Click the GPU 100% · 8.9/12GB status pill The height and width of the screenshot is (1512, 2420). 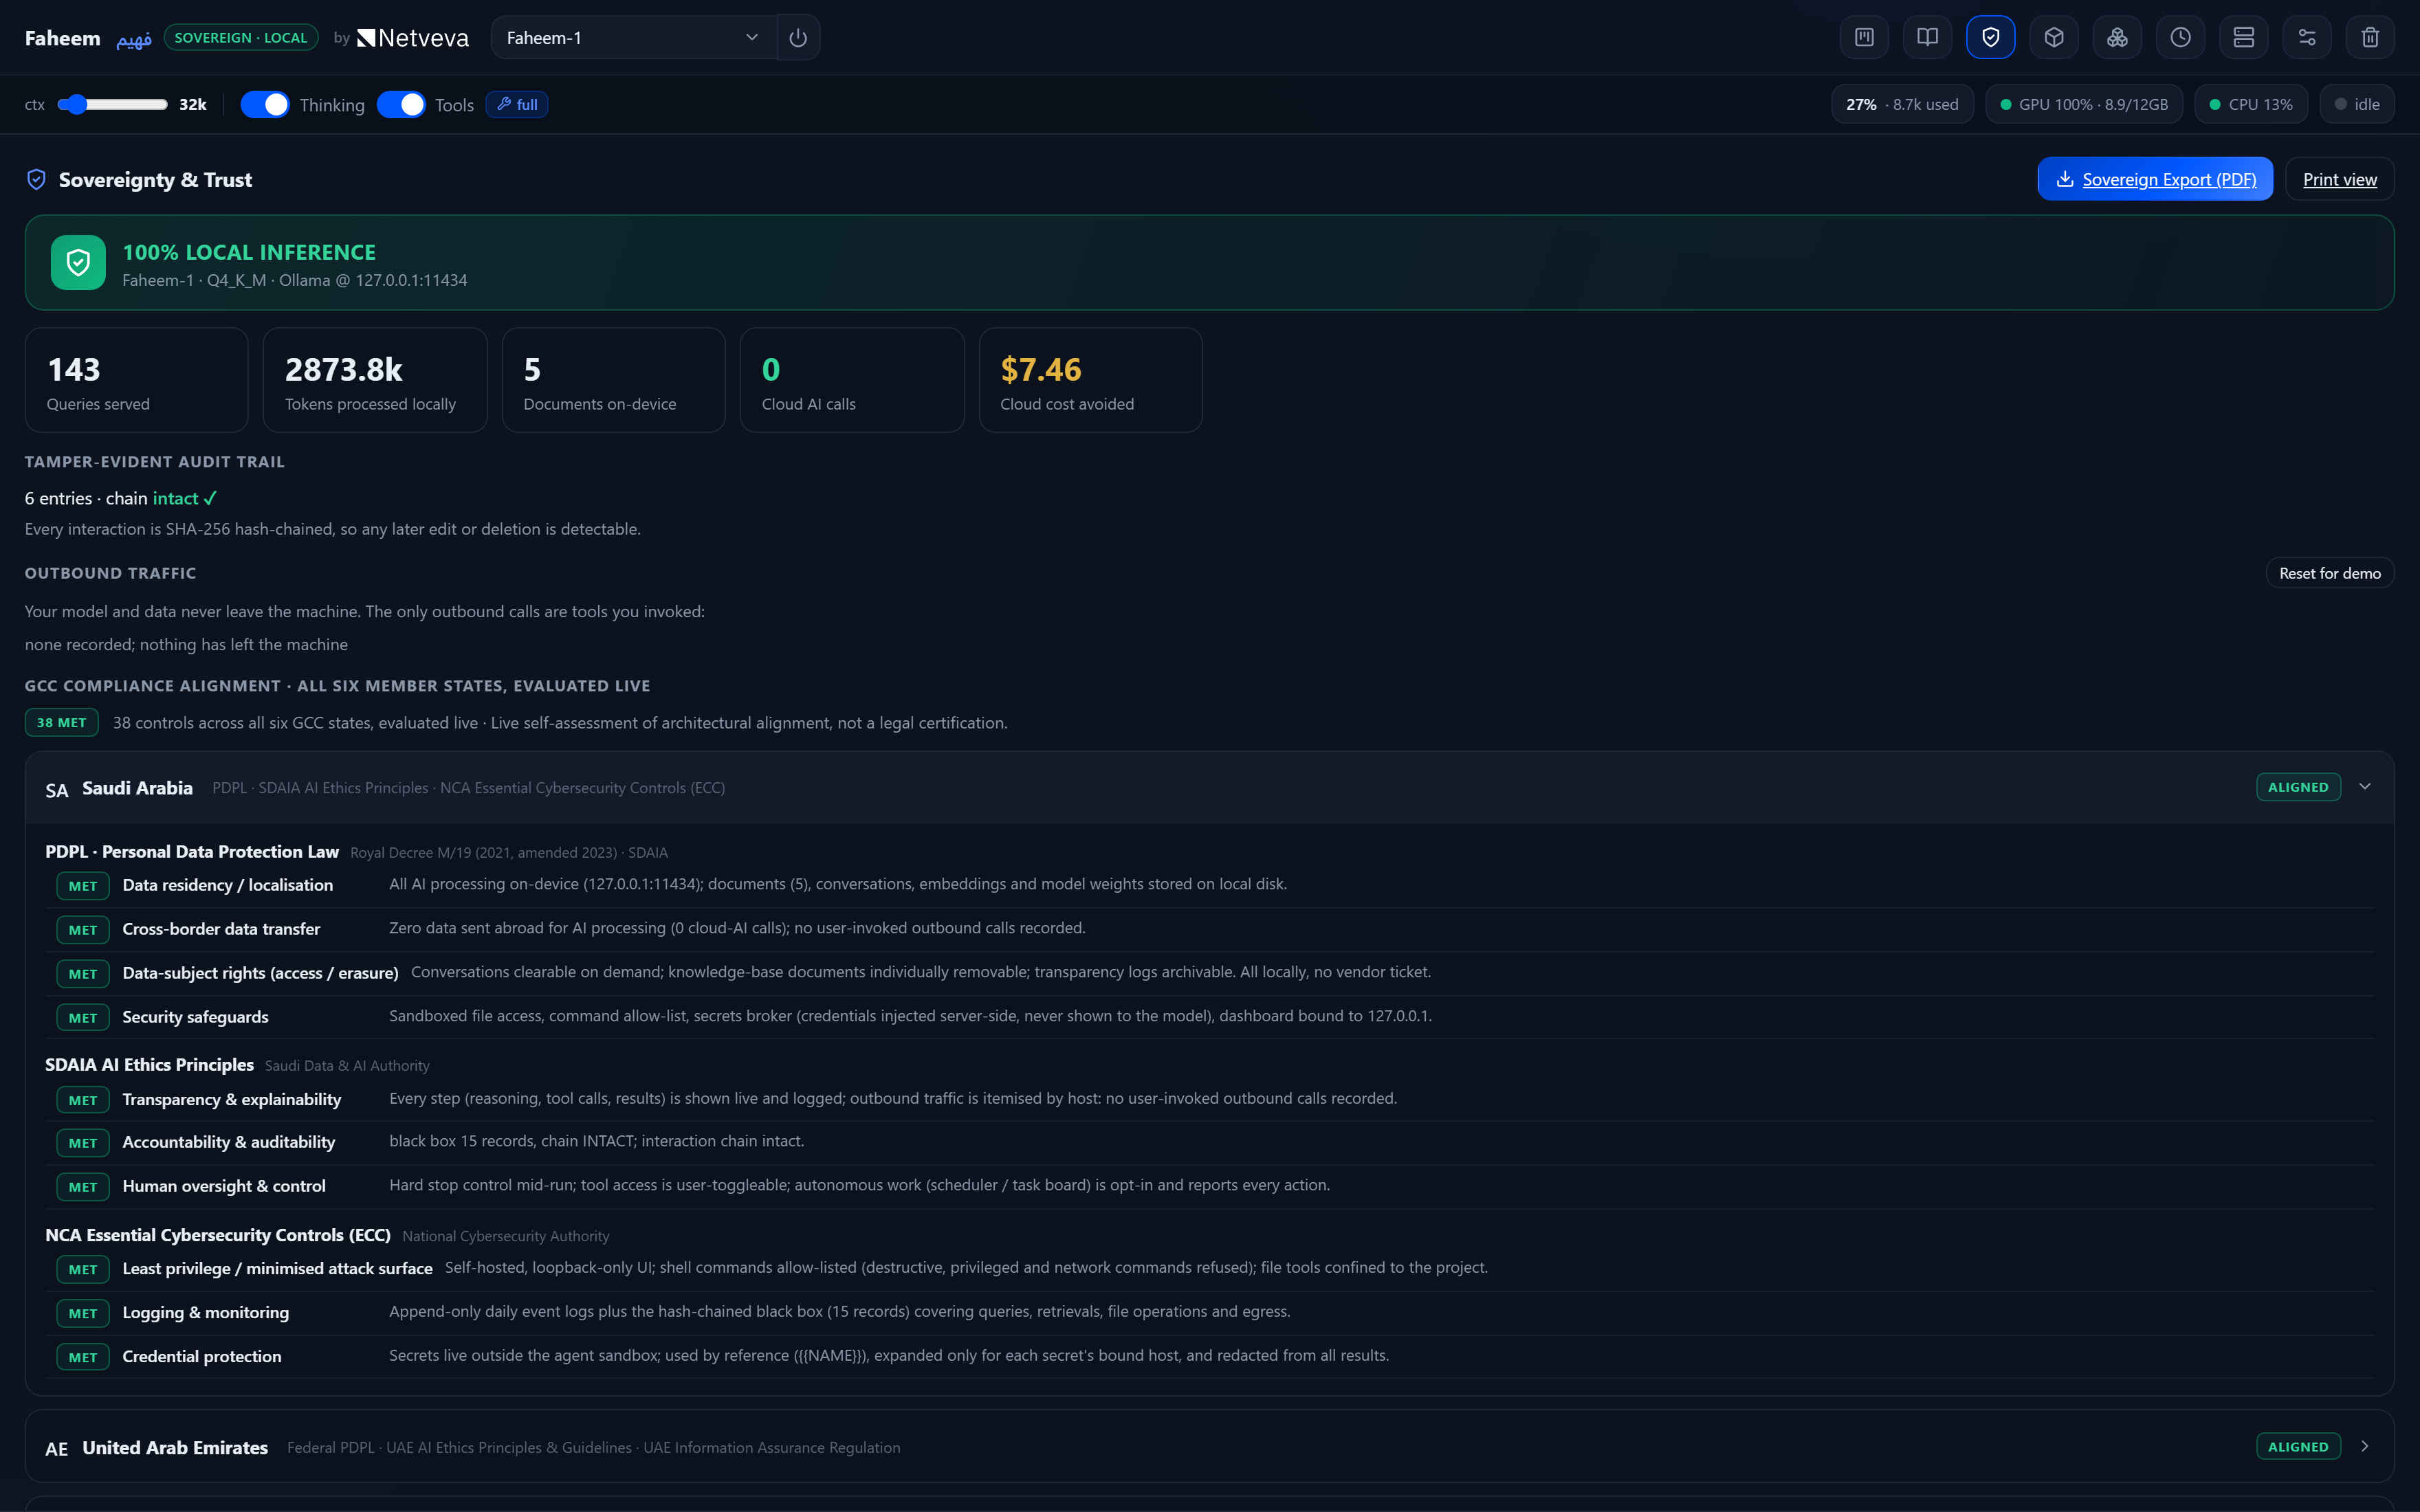(x=2084, y=105)
